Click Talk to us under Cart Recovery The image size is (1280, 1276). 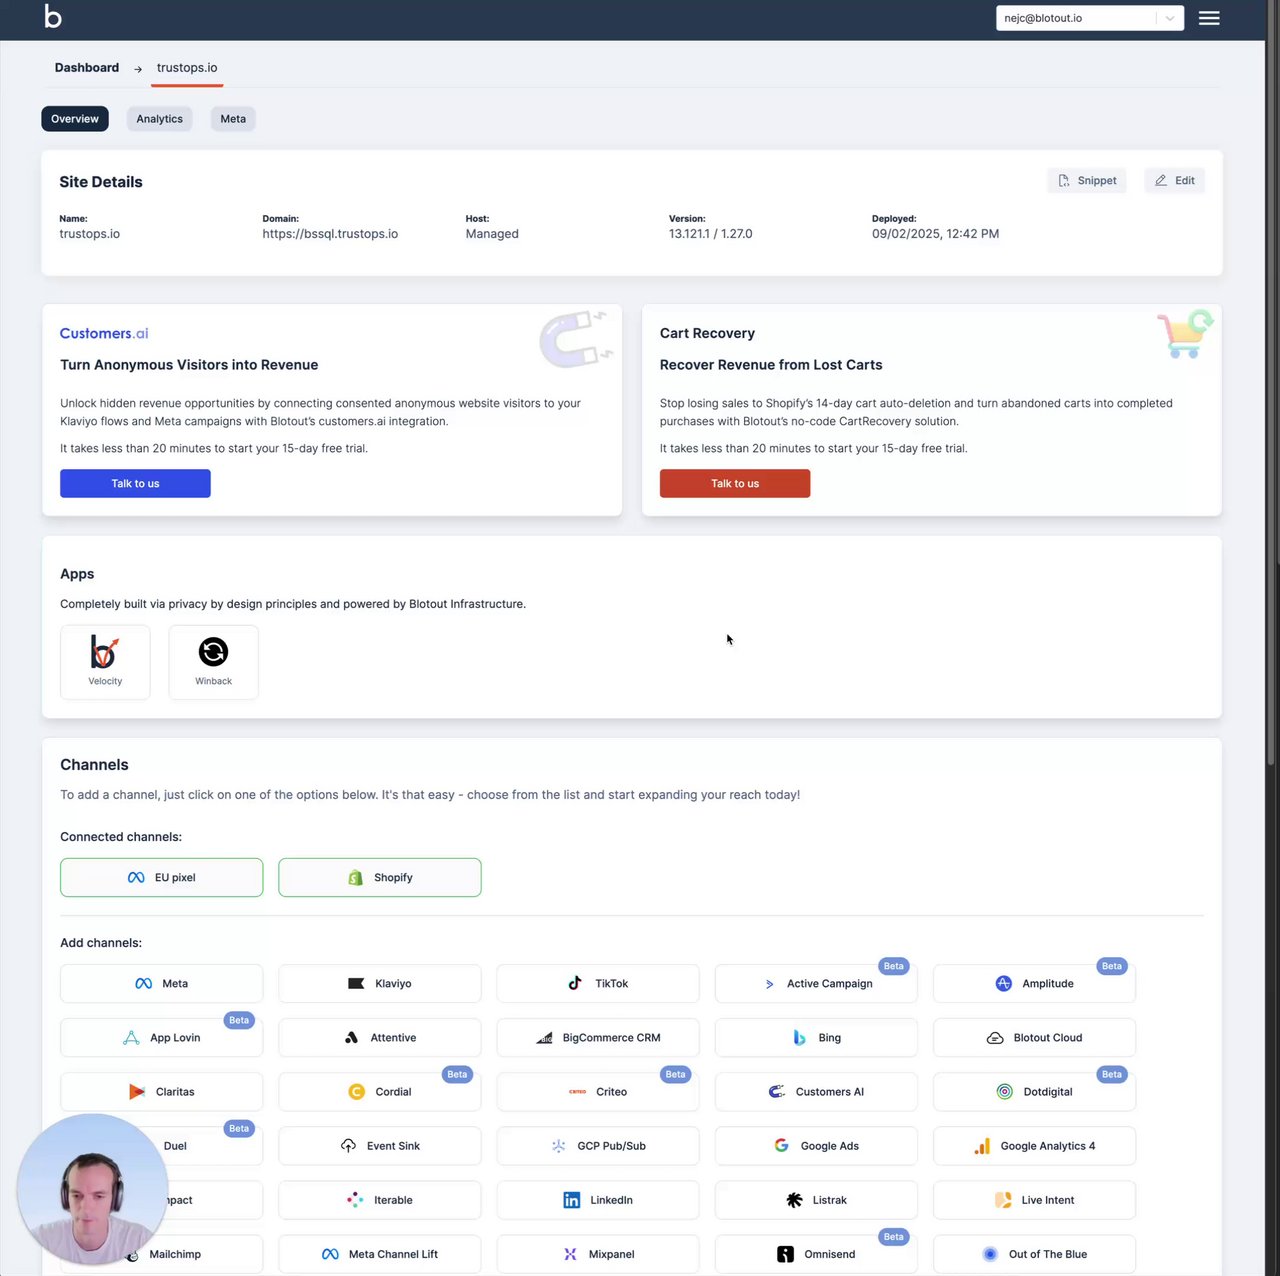(x=735, y=483)
